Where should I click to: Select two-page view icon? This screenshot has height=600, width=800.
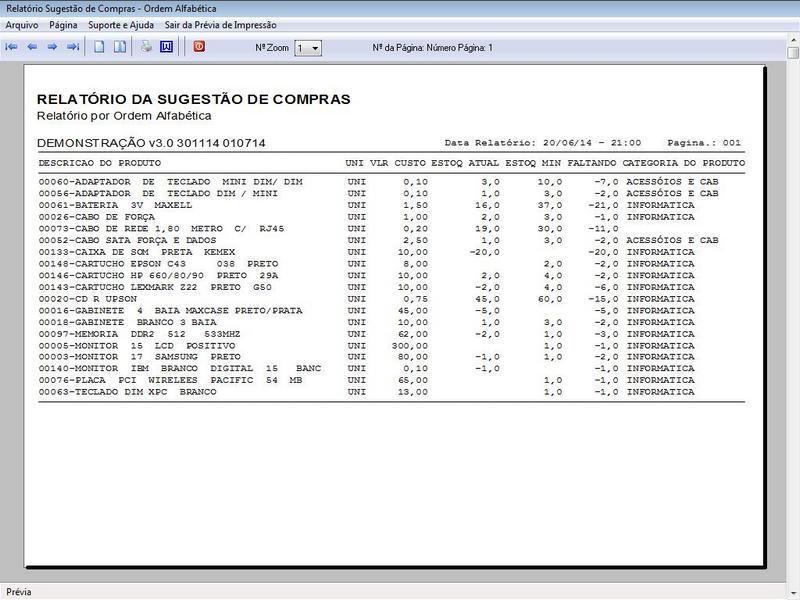pos(120,47)
